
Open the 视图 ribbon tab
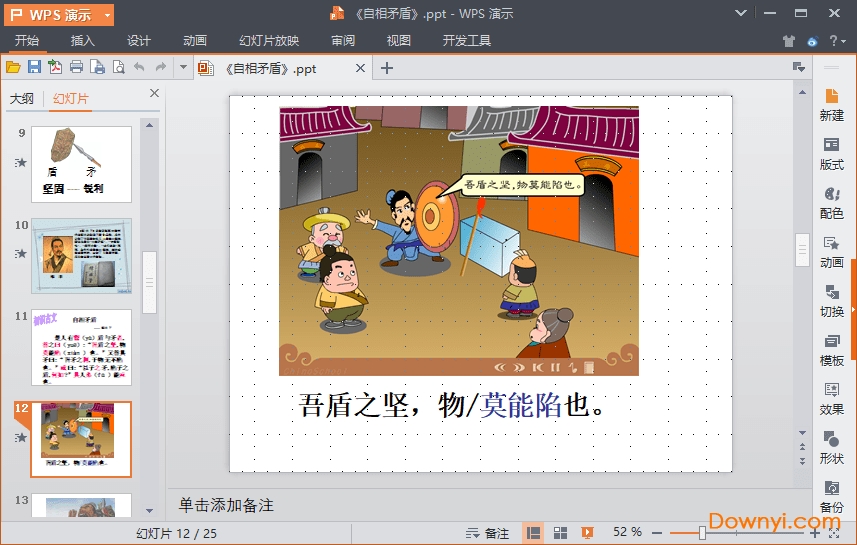tap(398, 40)
